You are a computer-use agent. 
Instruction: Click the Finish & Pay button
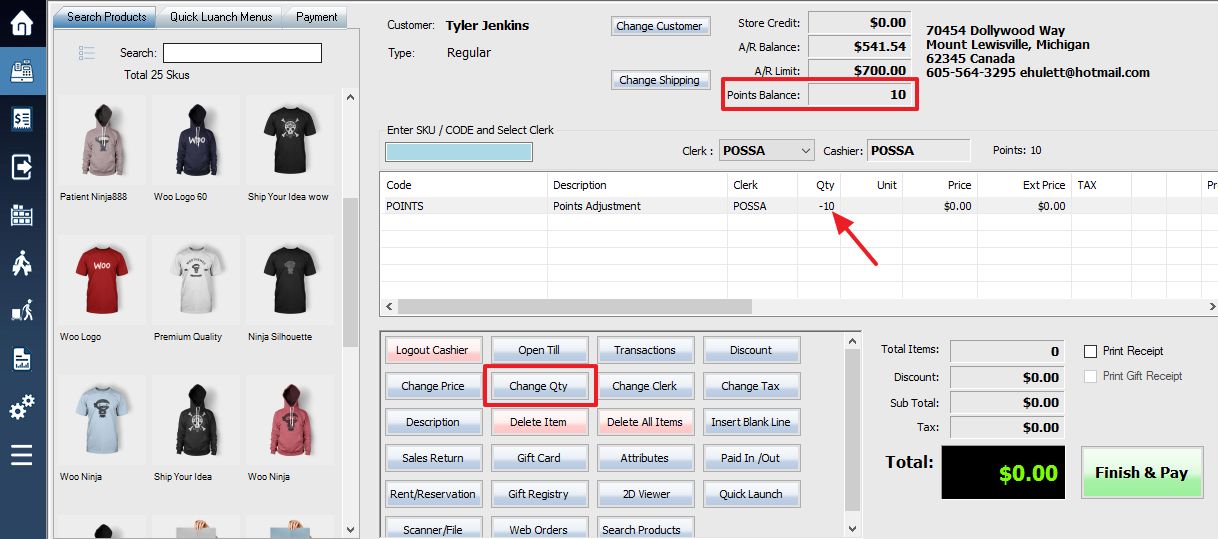pyautogui.click(x=1141, y=473)
